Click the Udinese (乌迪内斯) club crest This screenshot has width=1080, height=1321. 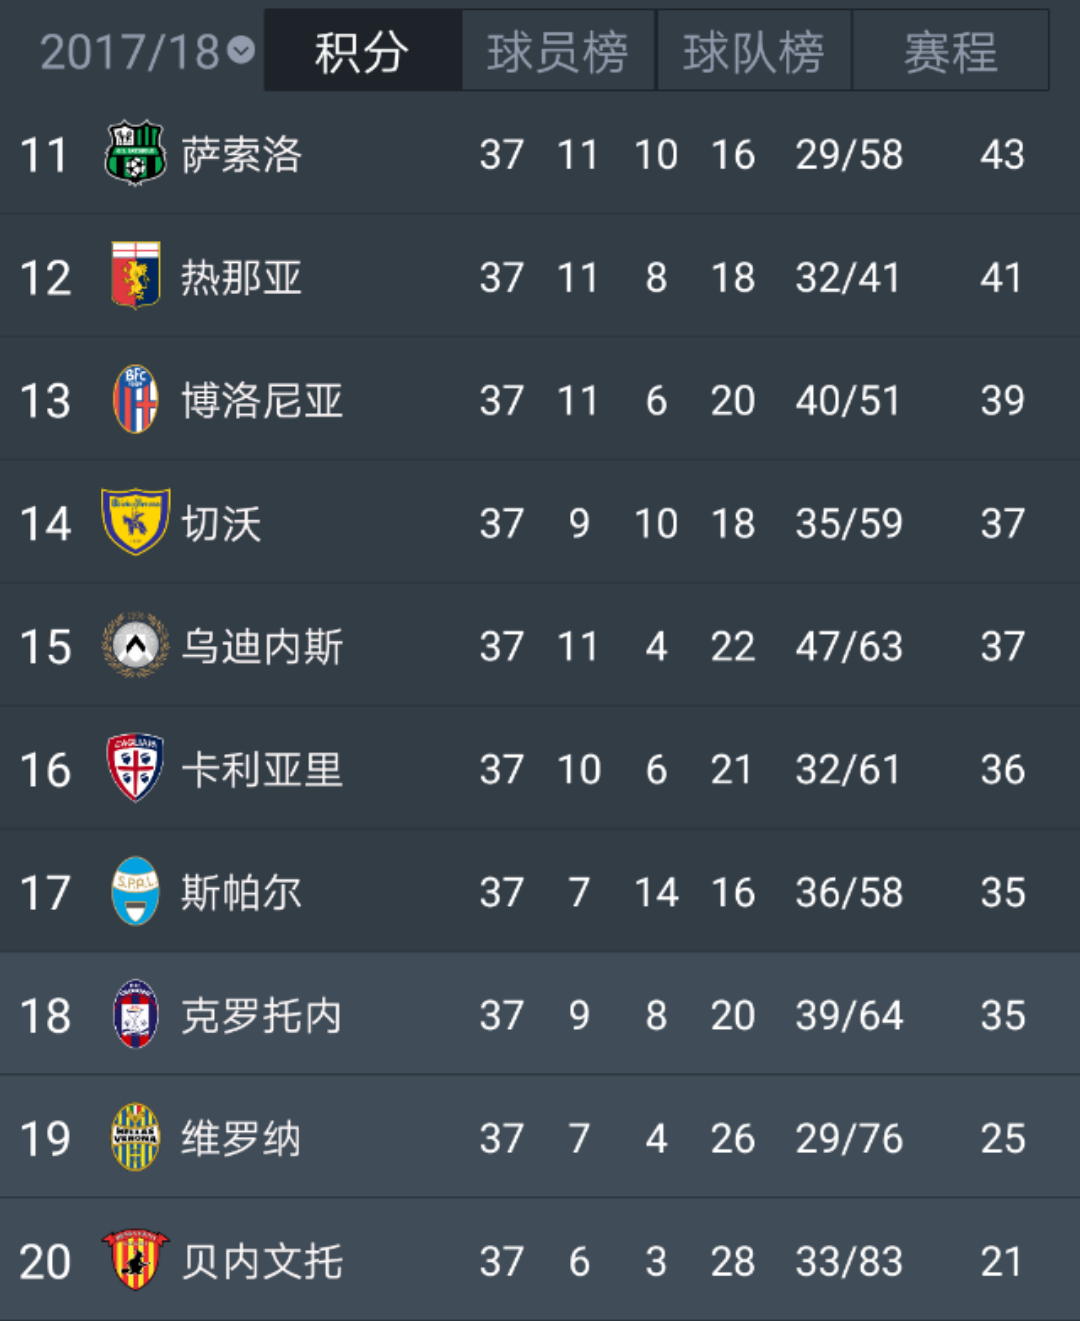(135, 645)
